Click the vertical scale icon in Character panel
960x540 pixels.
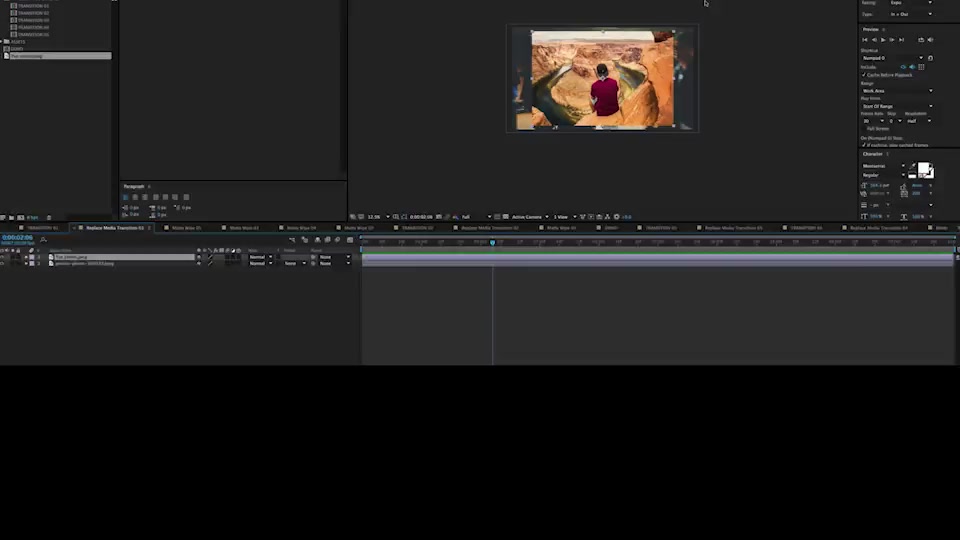[864, 216]
